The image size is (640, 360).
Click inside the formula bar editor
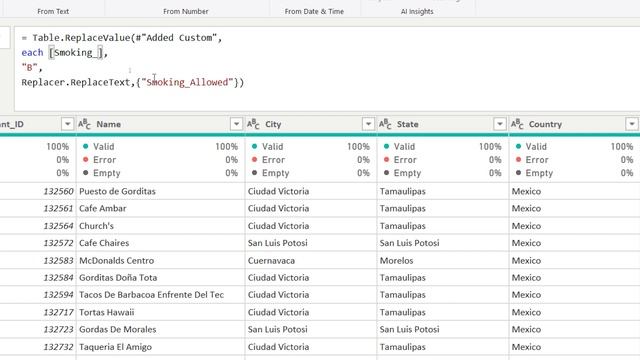tap(327, 69)
